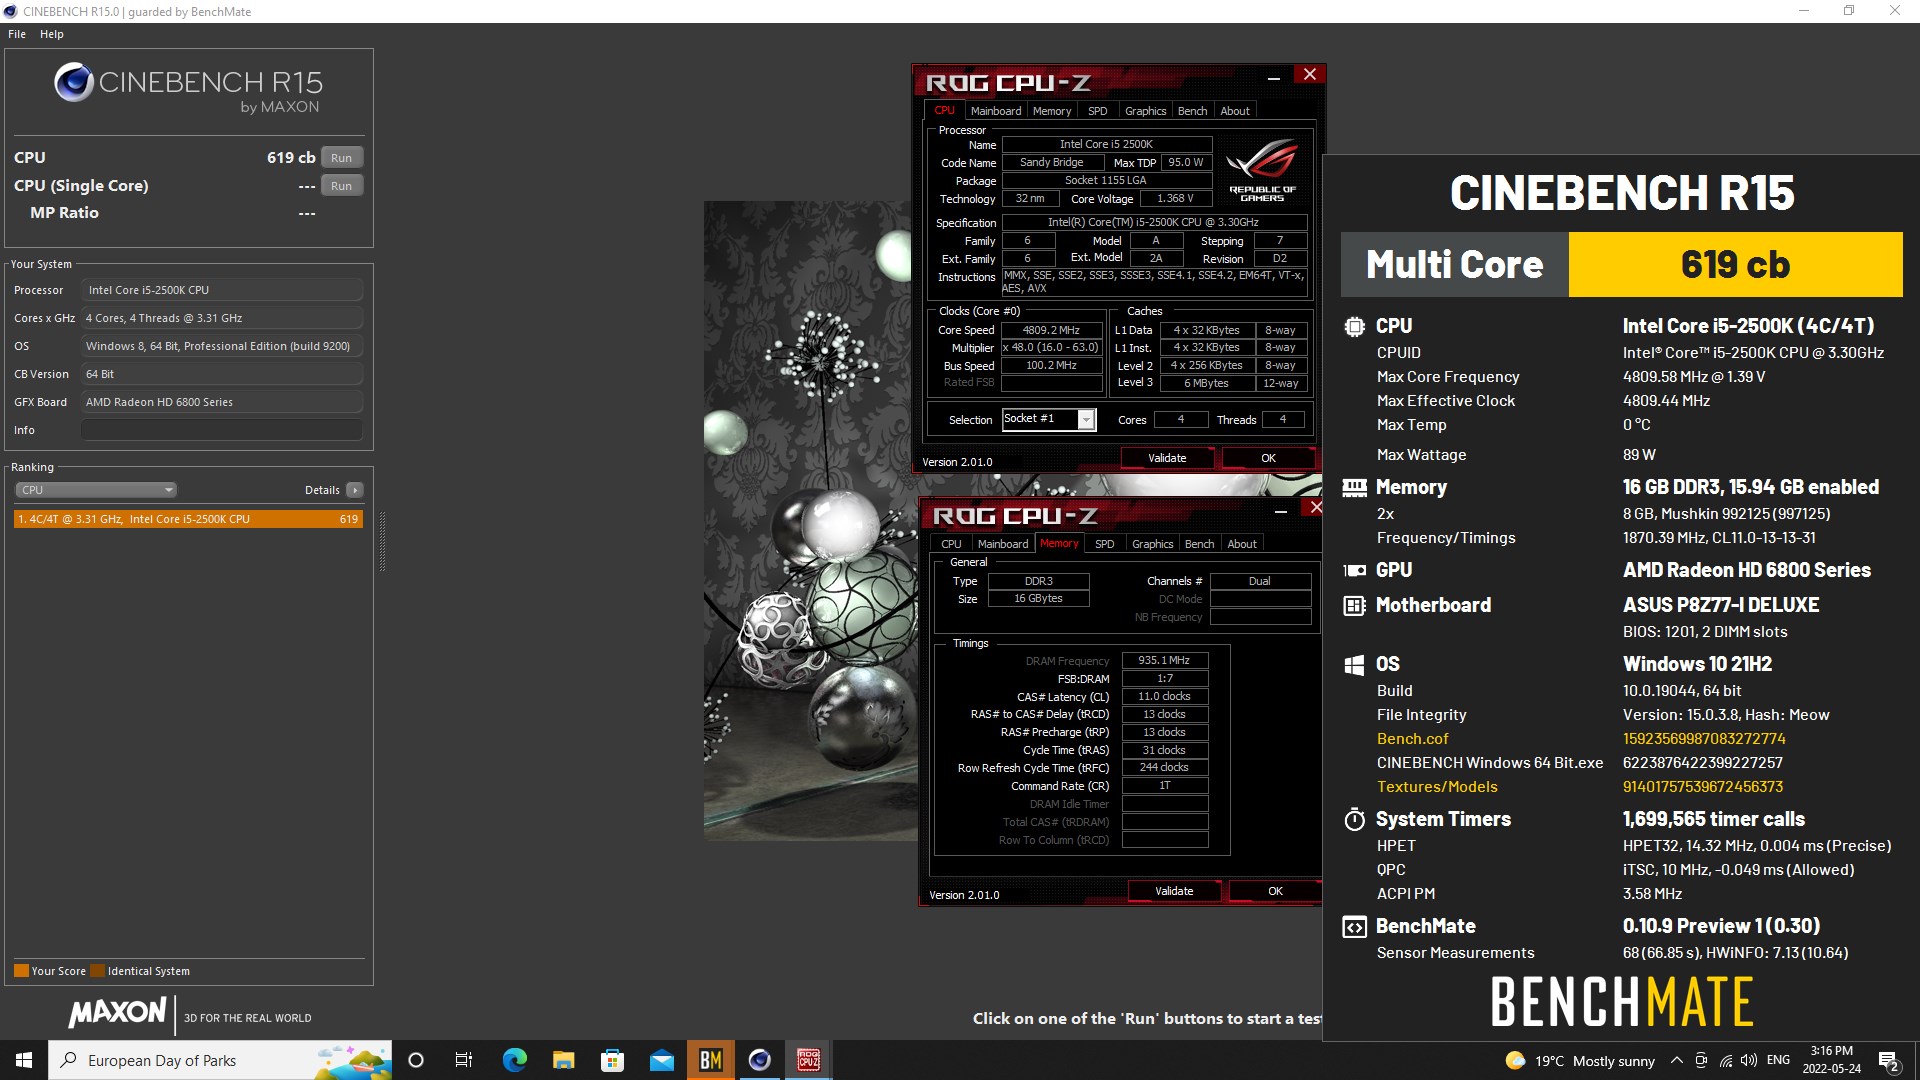This screenshot has height=1080, width=1920.
Task: Click the empty Info input field
Action: pyautogui.click(x=221, y=430)
